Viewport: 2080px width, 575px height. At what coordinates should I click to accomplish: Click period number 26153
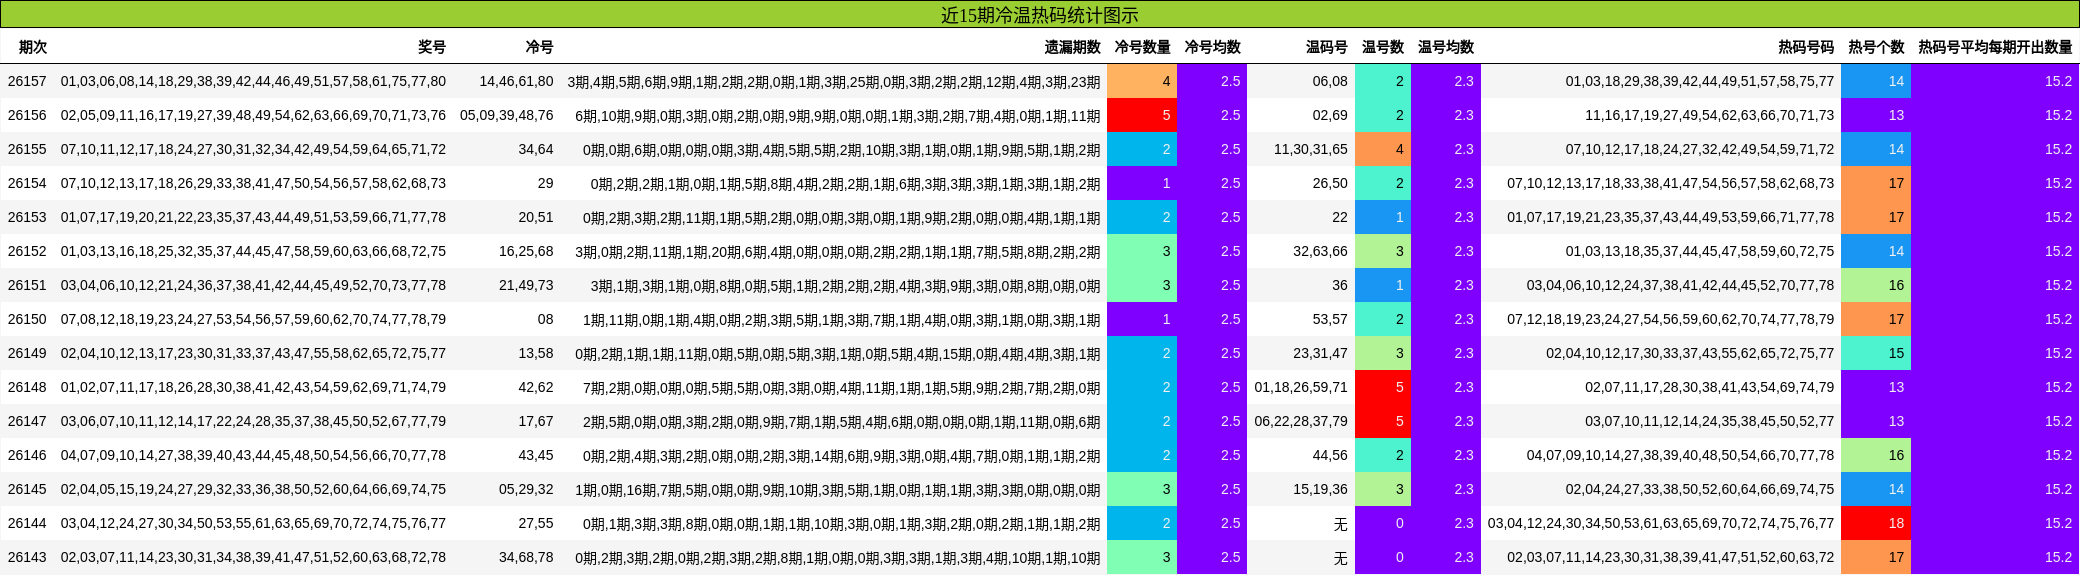pyautogui.click(x=27, y=217)
